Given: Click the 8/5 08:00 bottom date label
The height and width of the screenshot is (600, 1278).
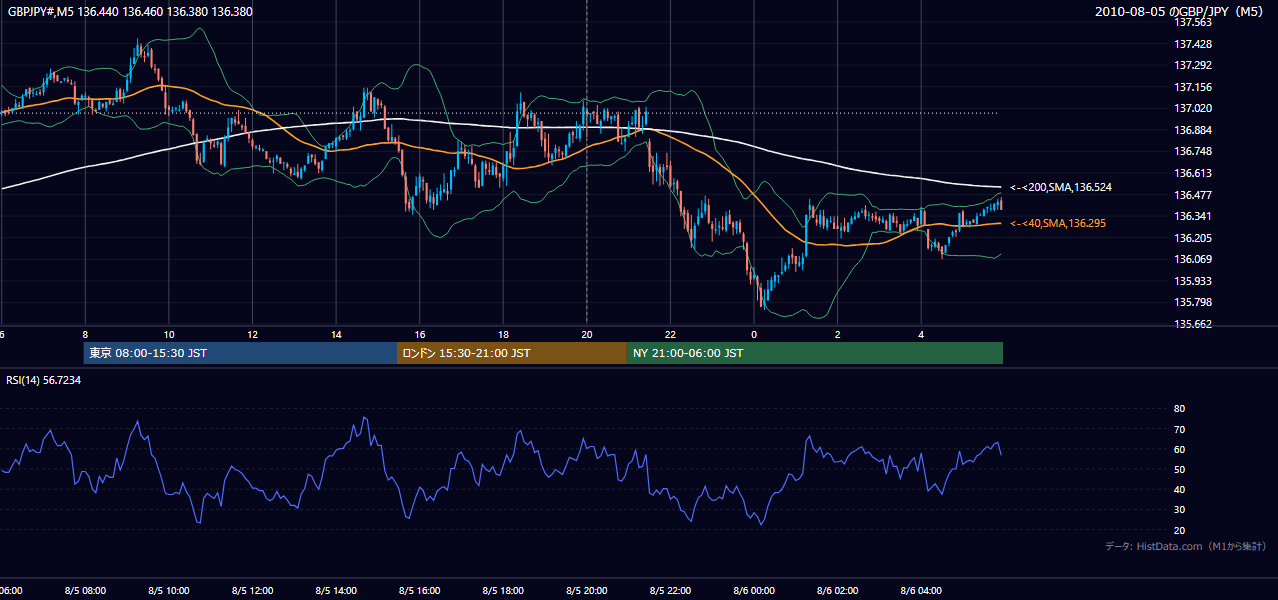Looking at the screenshot, I should (85, 591).
